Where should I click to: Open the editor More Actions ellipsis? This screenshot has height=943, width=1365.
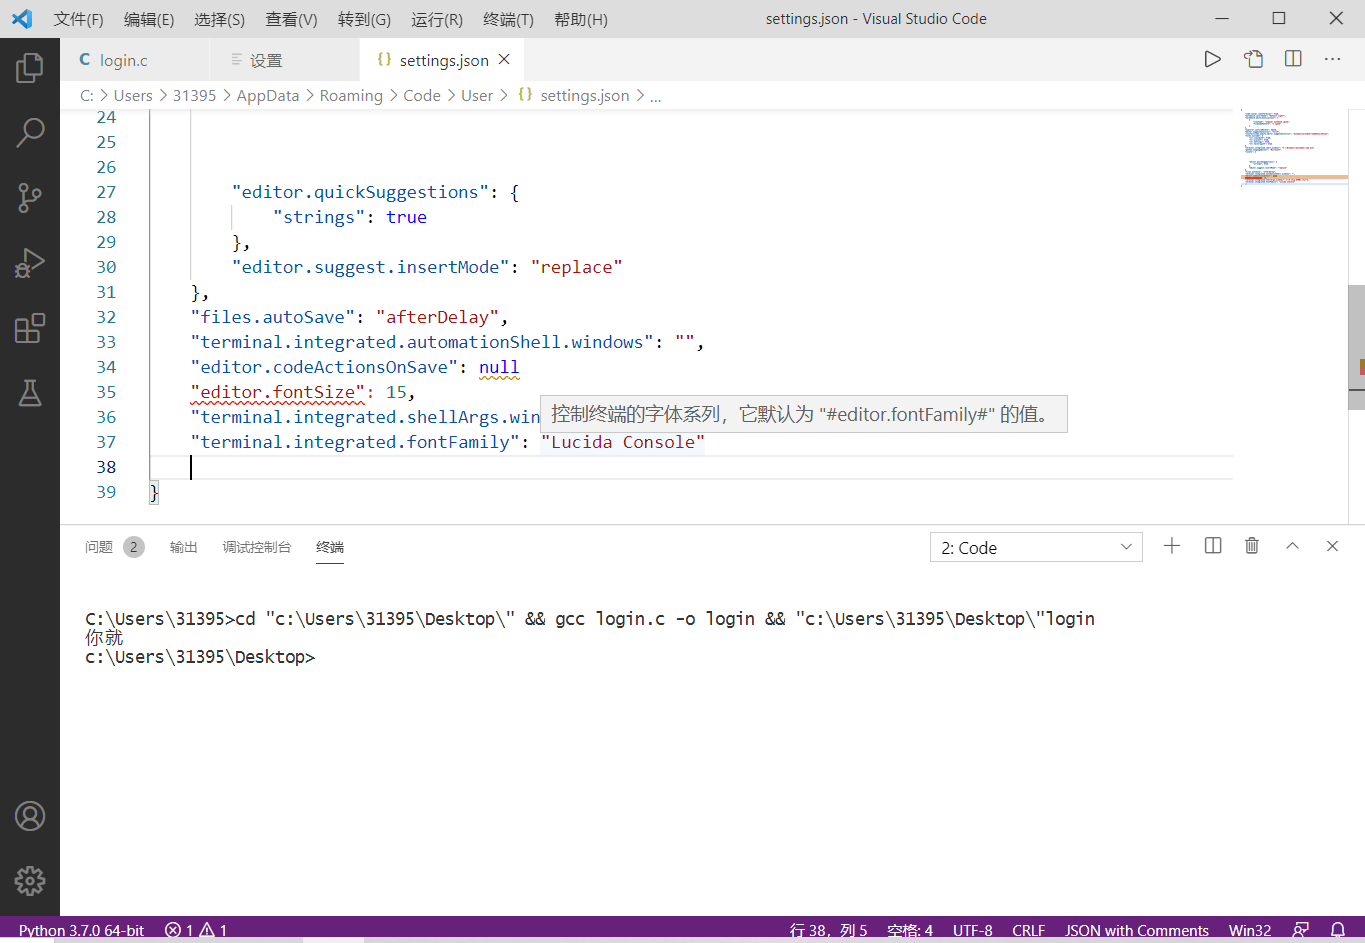click(1332, 59)
